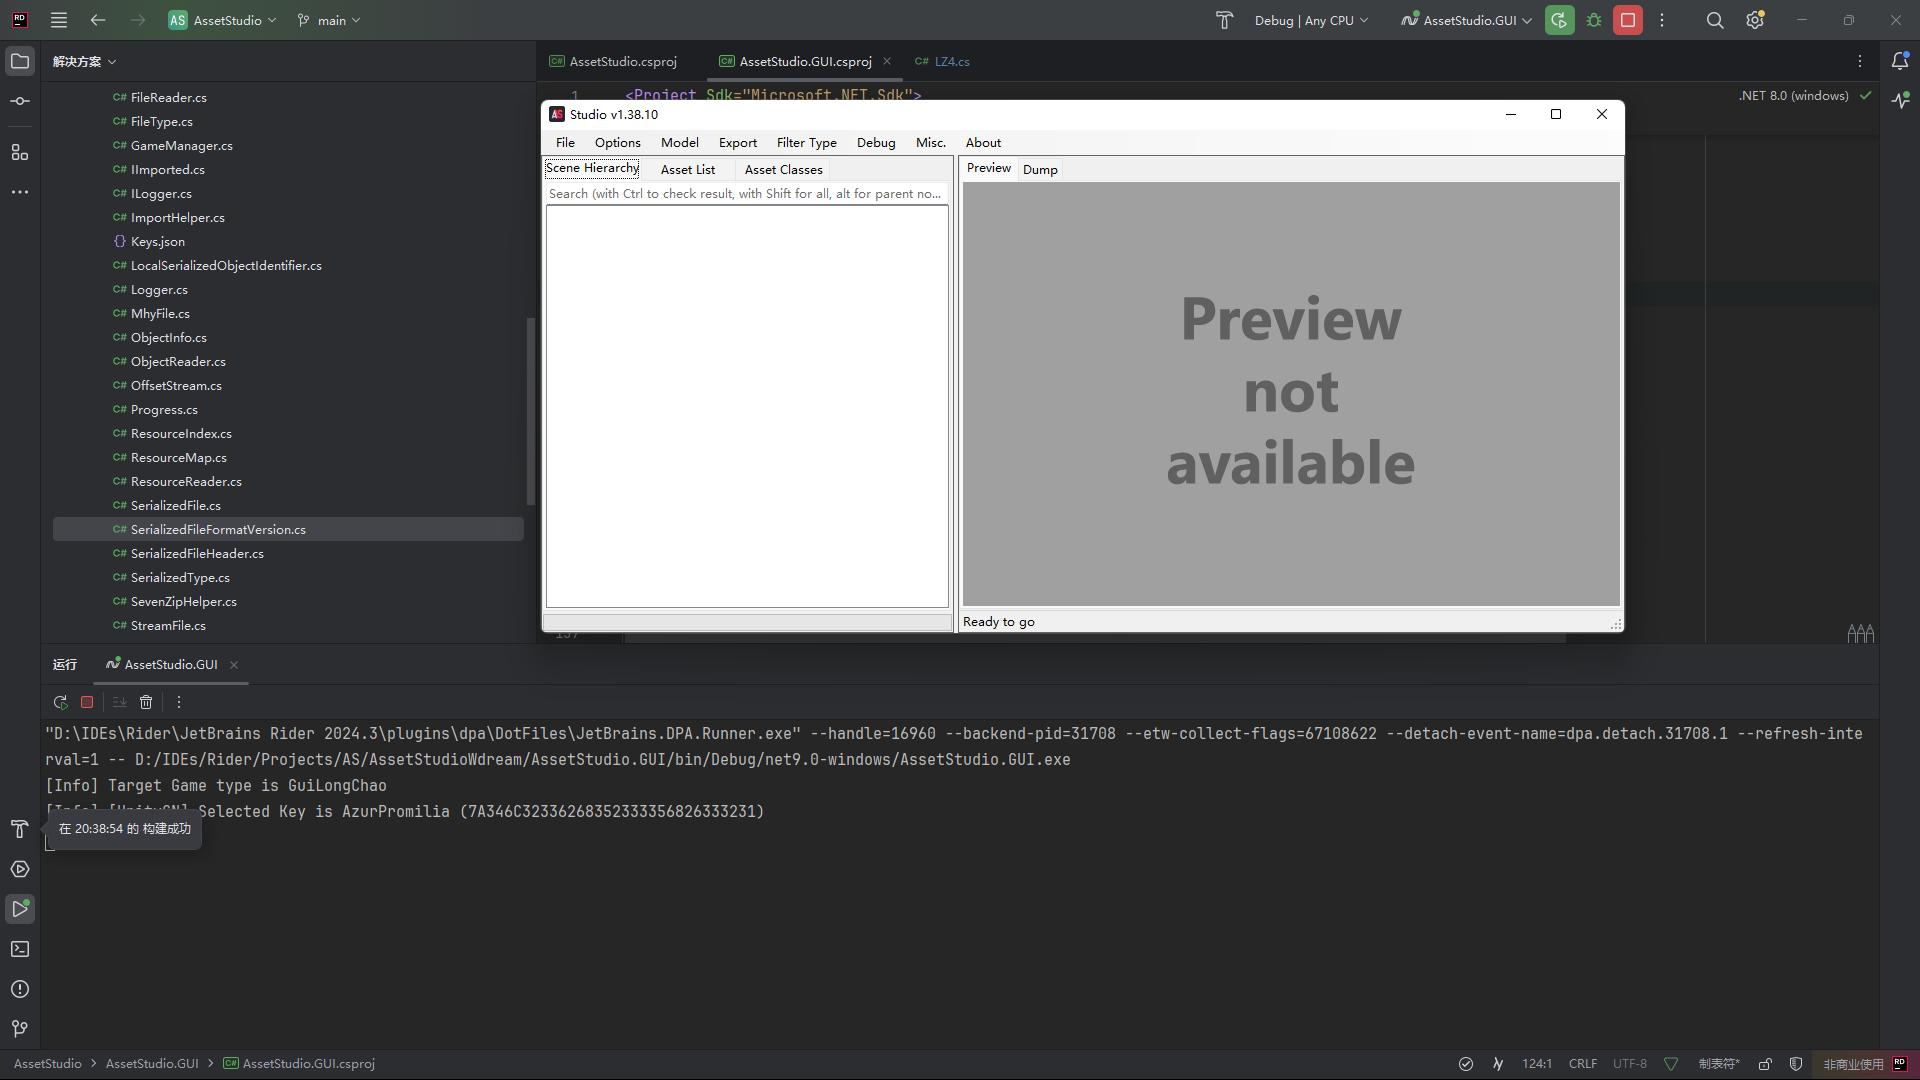Open the Git tool window icon
Viewport: 1920px width, 1080px height.
[x=20, y=1029]
